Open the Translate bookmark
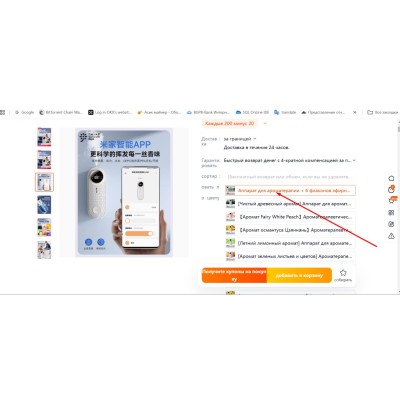Screen dimensions: 400x400 pos(285,112)
